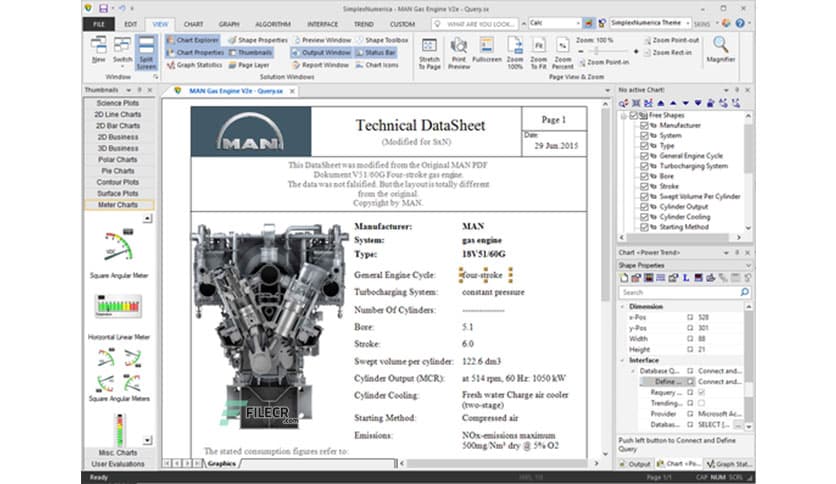
Task: Open the Magnifier tool
Action: pos(720,50)
